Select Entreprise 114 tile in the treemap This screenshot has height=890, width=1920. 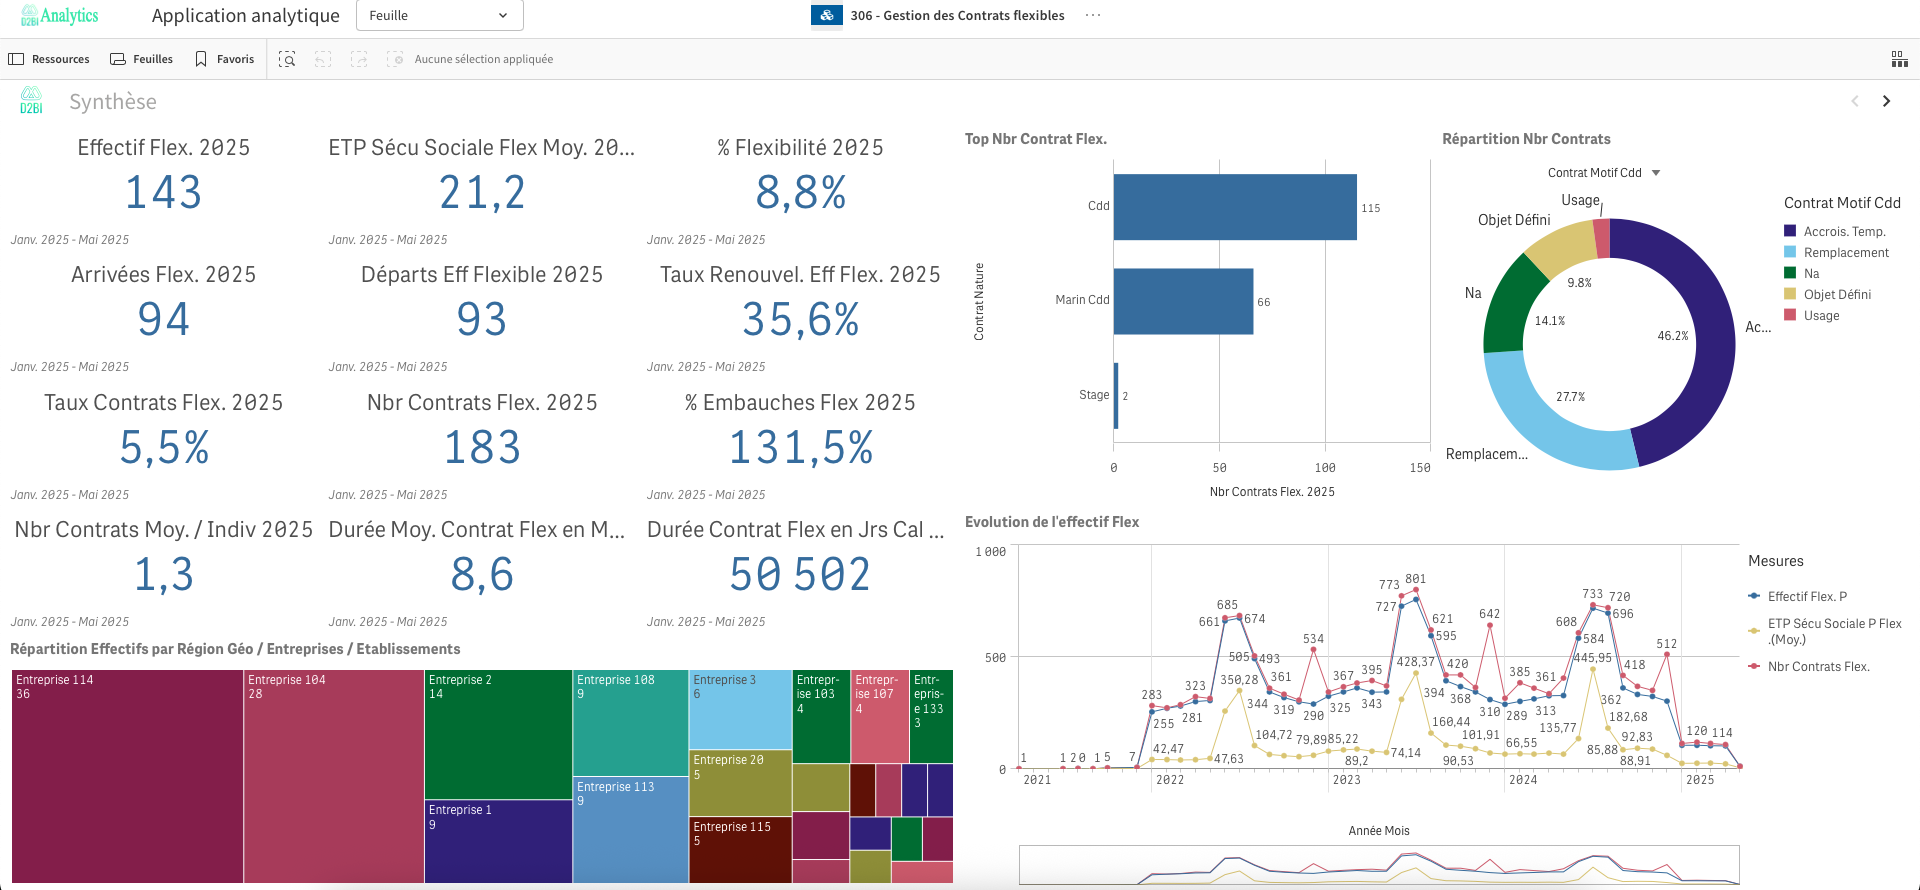click(127, 776)
